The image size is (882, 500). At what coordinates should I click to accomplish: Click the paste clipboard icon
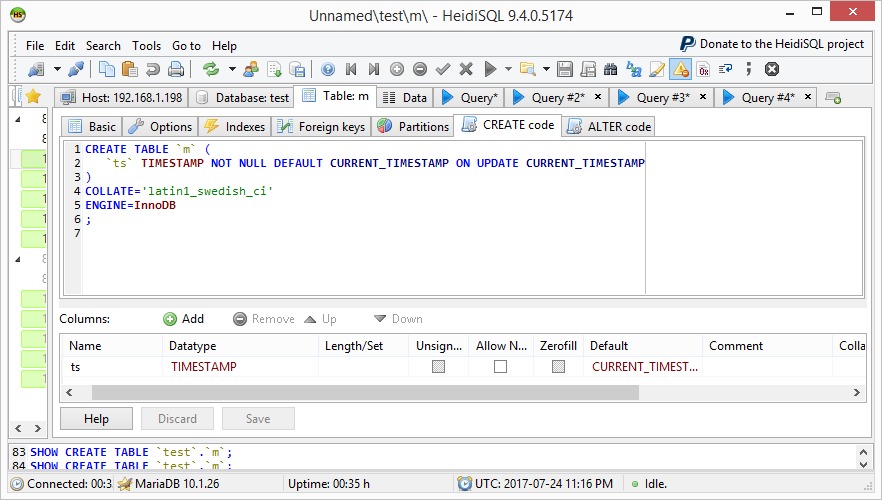click(129, 69)
